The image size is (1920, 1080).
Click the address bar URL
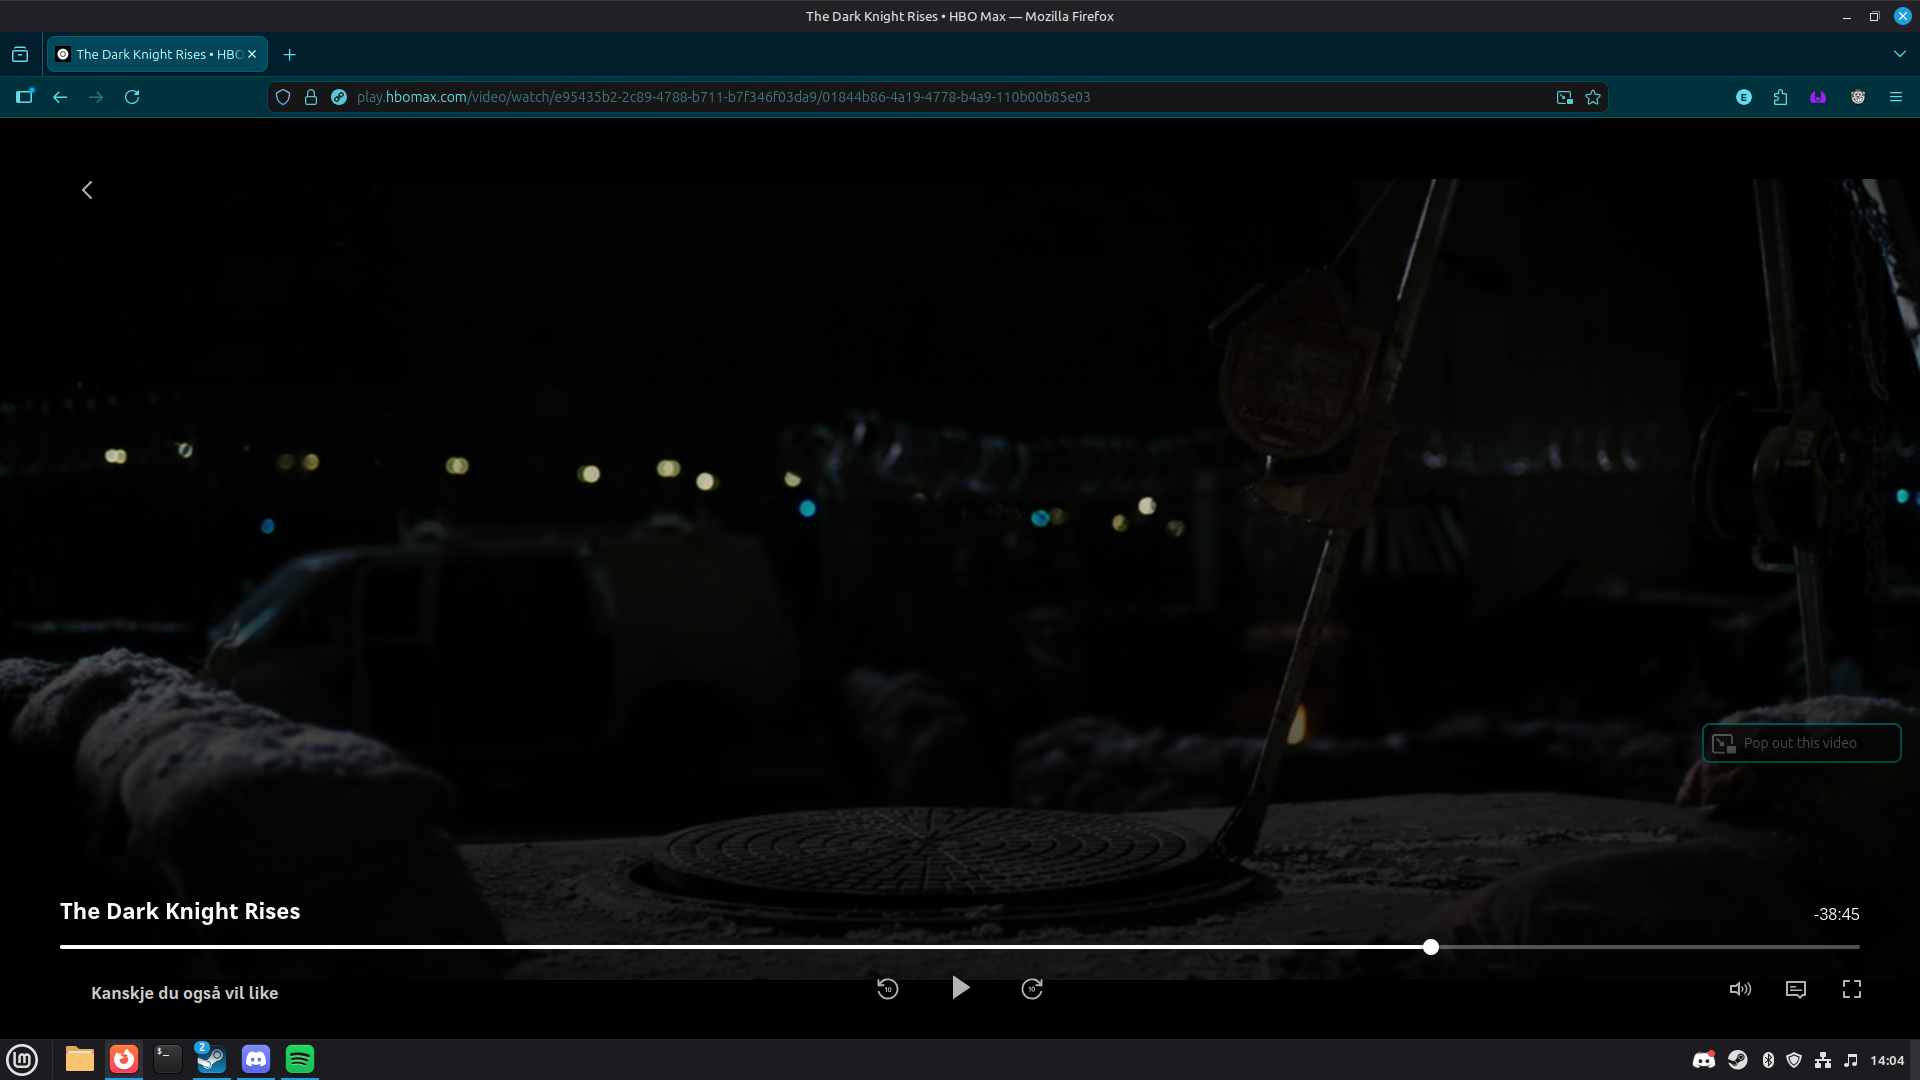point(723,97)
